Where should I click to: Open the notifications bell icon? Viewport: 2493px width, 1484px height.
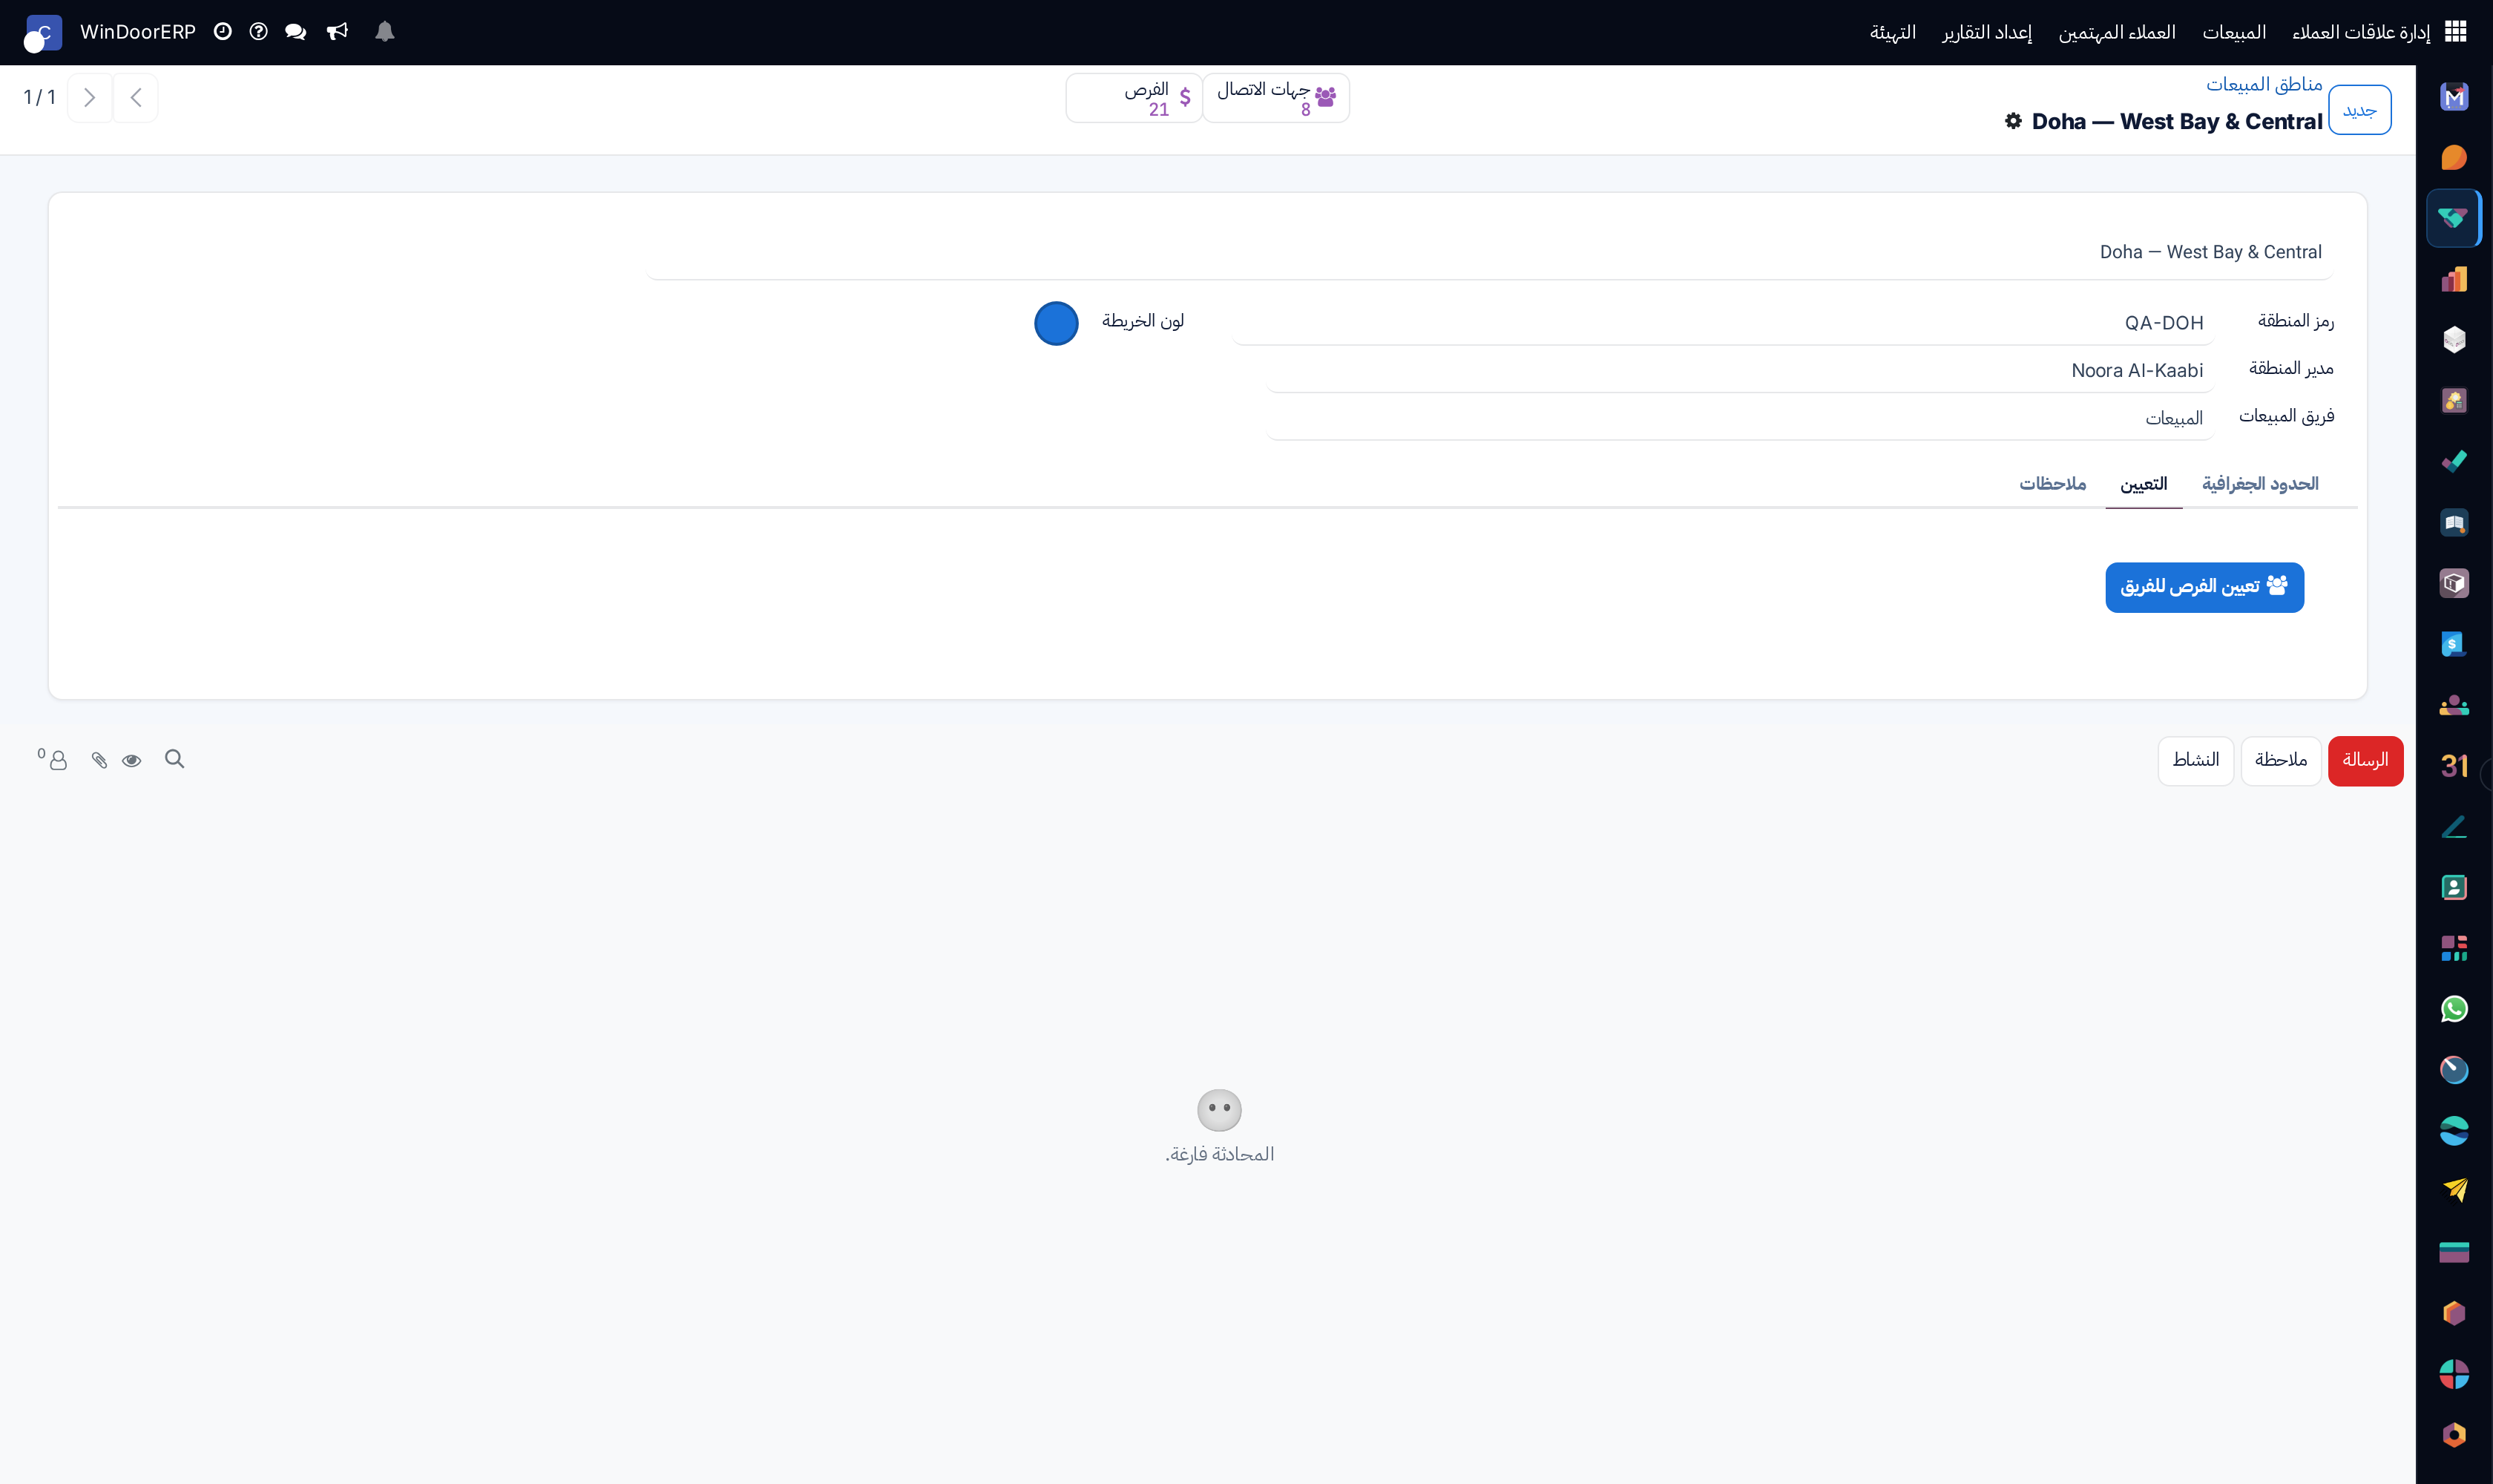click(x=384, y=32)
